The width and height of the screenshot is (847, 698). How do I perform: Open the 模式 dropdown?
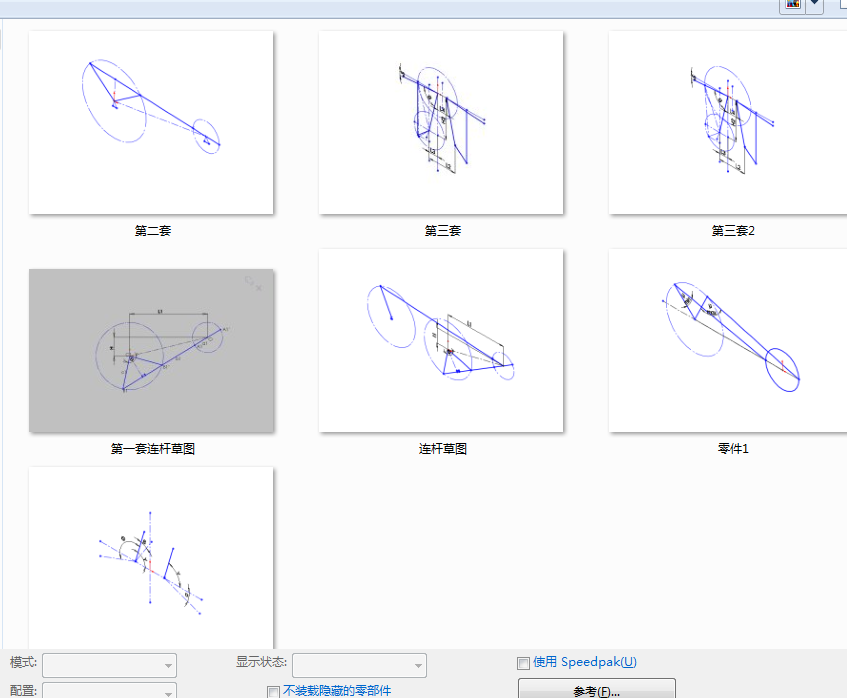tap(110, 666)
